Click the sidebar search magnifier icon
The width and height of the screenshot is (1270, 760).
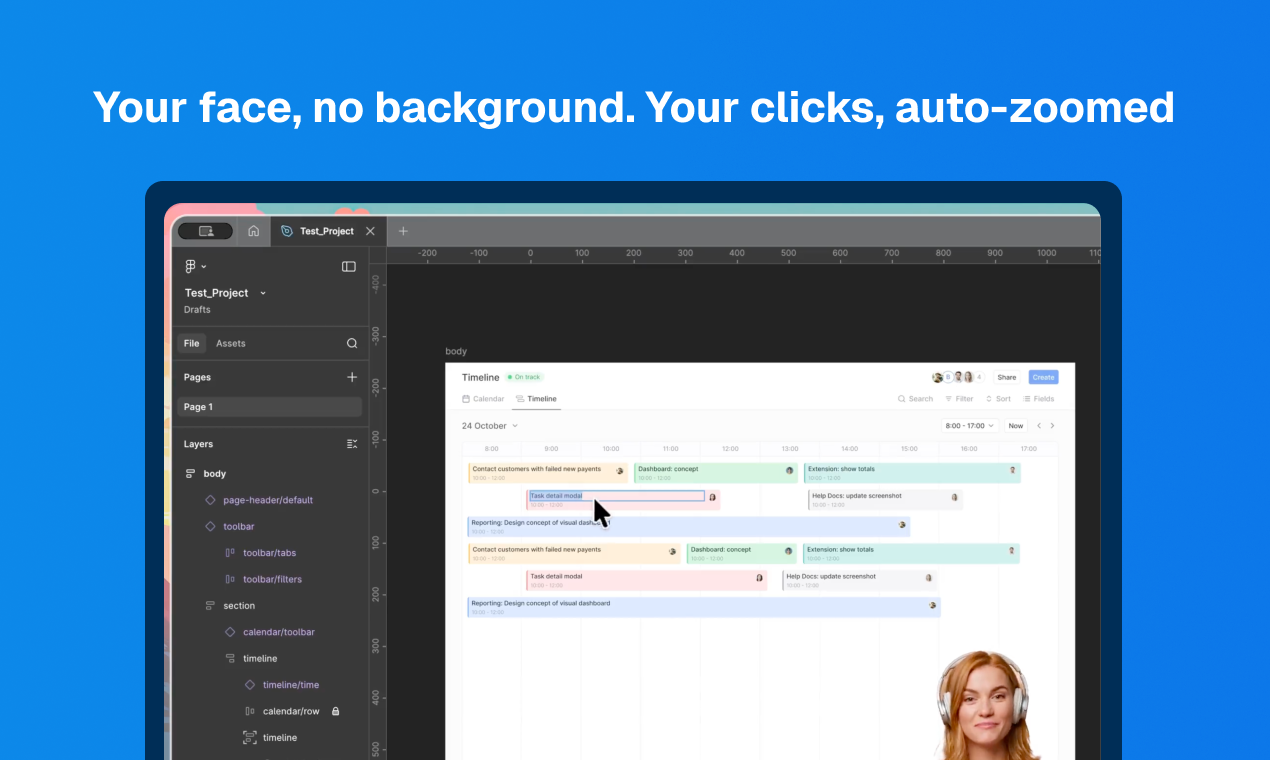[352, 343]
